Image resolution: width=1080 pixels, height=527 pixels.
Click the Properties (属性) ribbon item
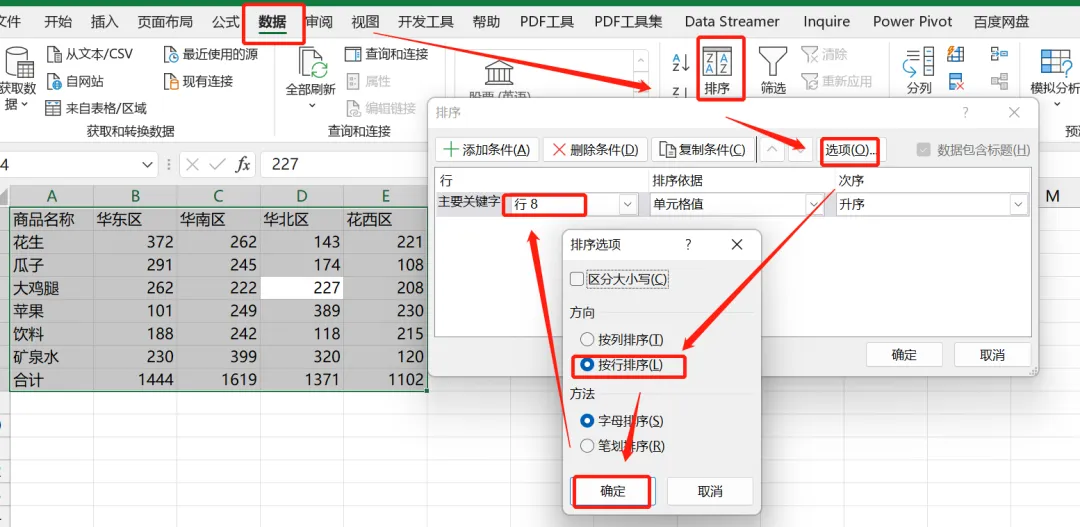(368, 81)
